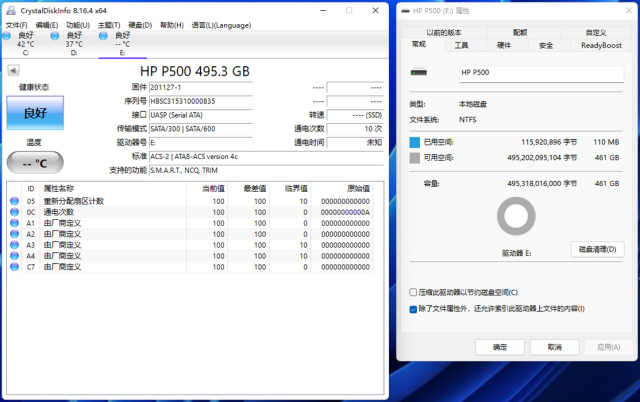
Task: Select drive E: status icon
Action: tap(103, 36)
